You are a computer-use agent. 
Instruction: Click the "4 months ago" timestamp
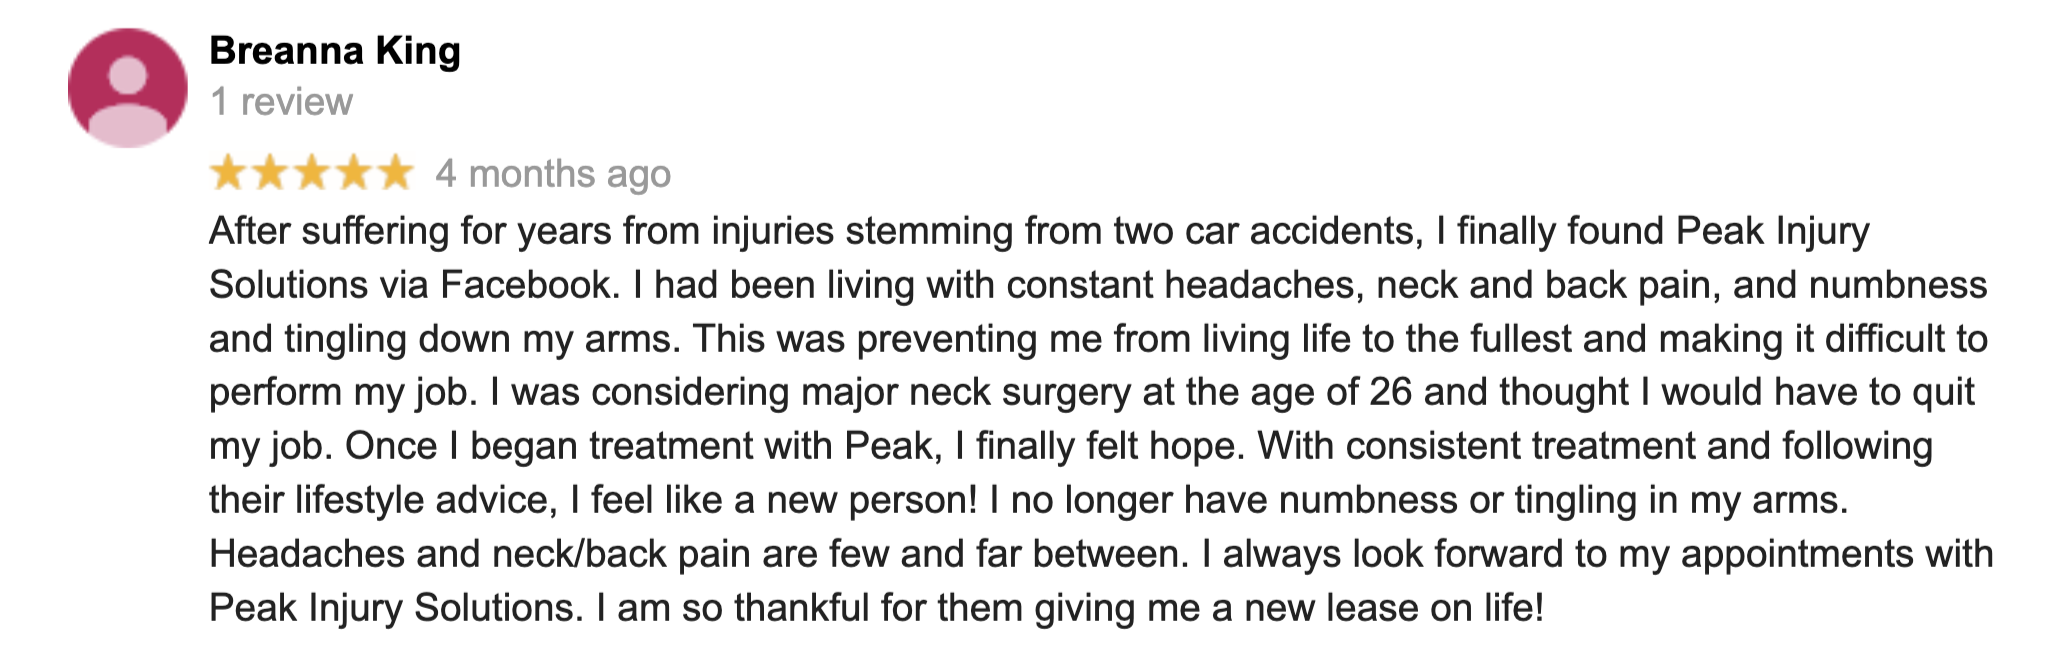pyautogui.click(x=553, y=175)
